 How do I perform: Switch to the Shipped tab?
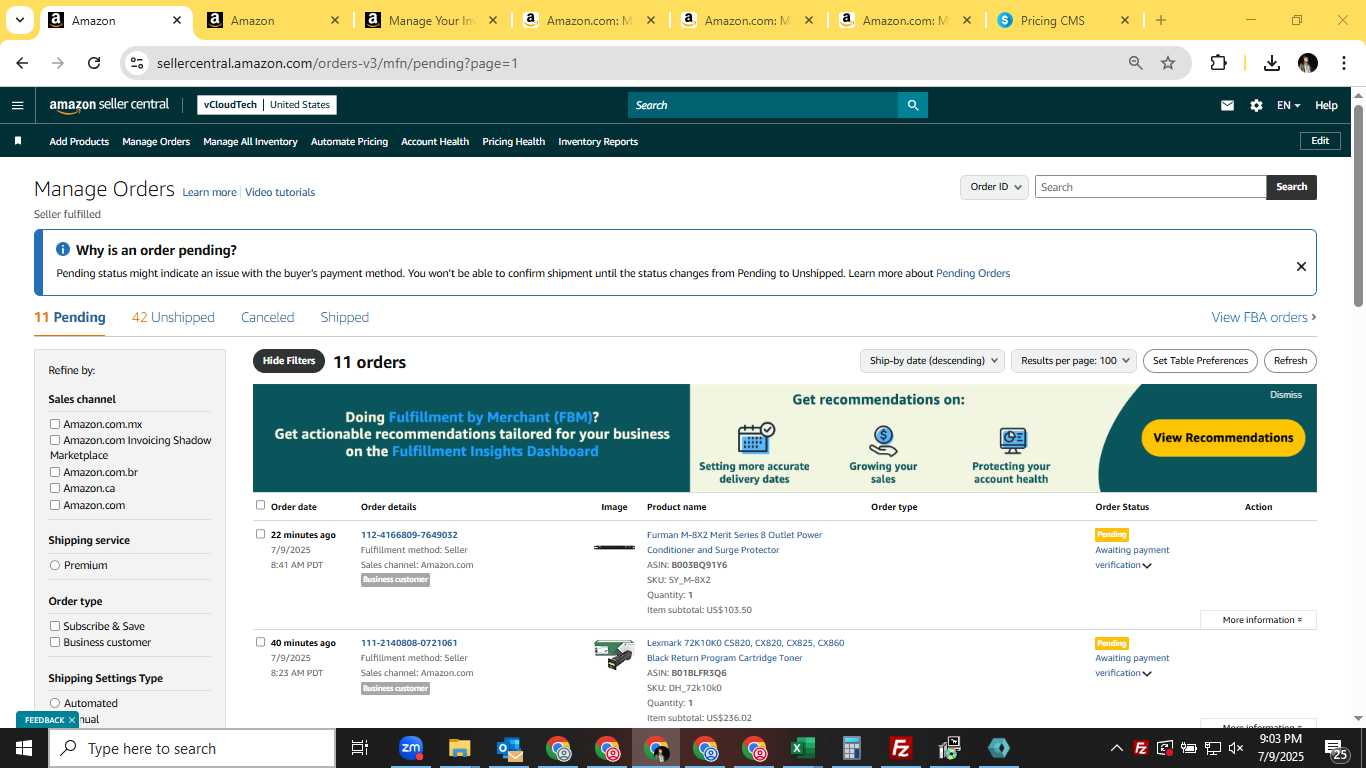[344, 317]
